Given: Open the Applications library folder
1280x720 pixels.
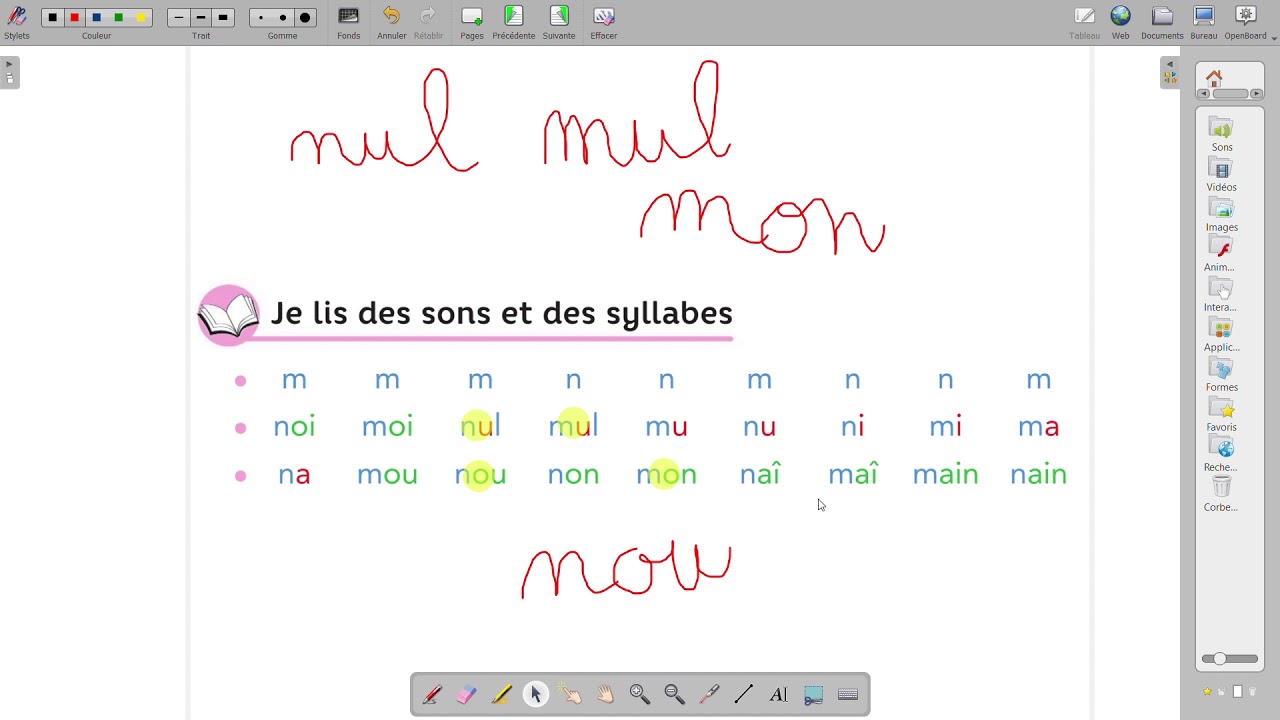Looking at the screenshot, I should point(1221,335).
